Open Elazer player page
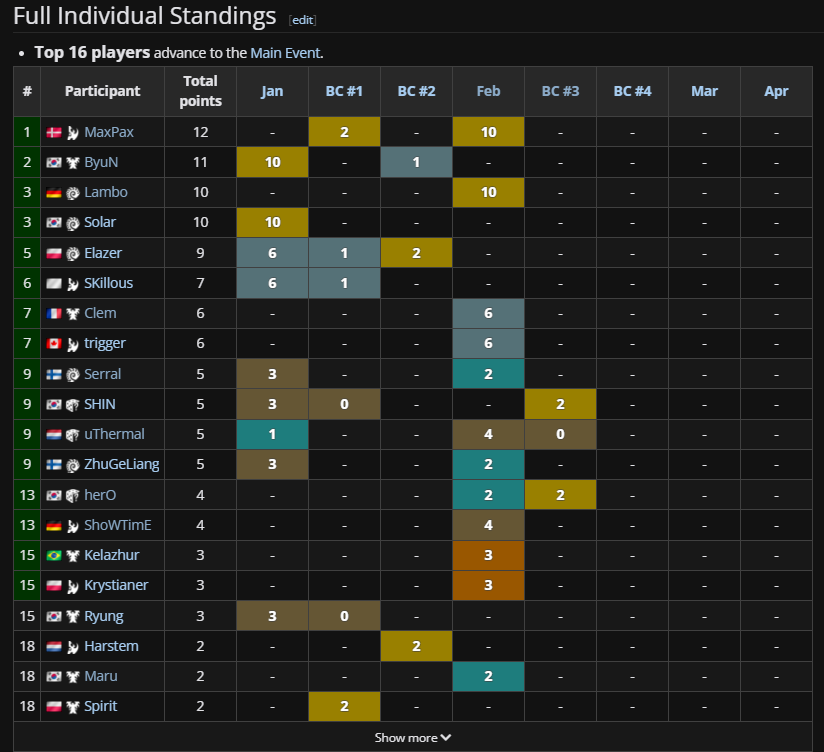 [x=103, y=253]
